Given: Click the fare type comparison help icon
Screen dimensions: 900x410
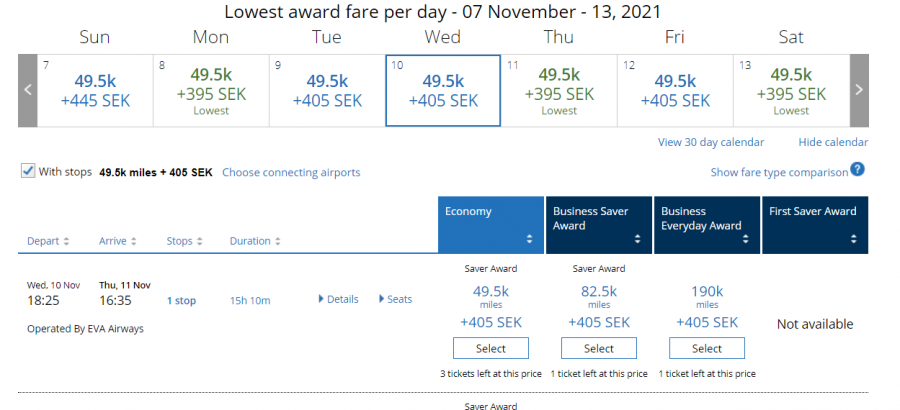Looking at the screenshot, I should tap(857, 169).
